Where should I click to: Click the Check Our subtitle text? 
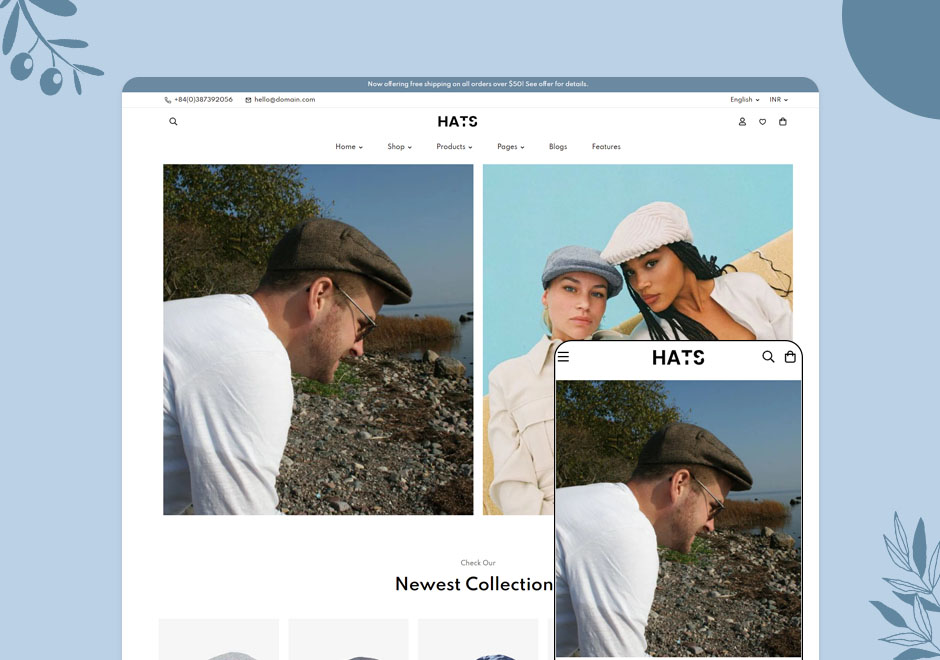tap(478, 563)
